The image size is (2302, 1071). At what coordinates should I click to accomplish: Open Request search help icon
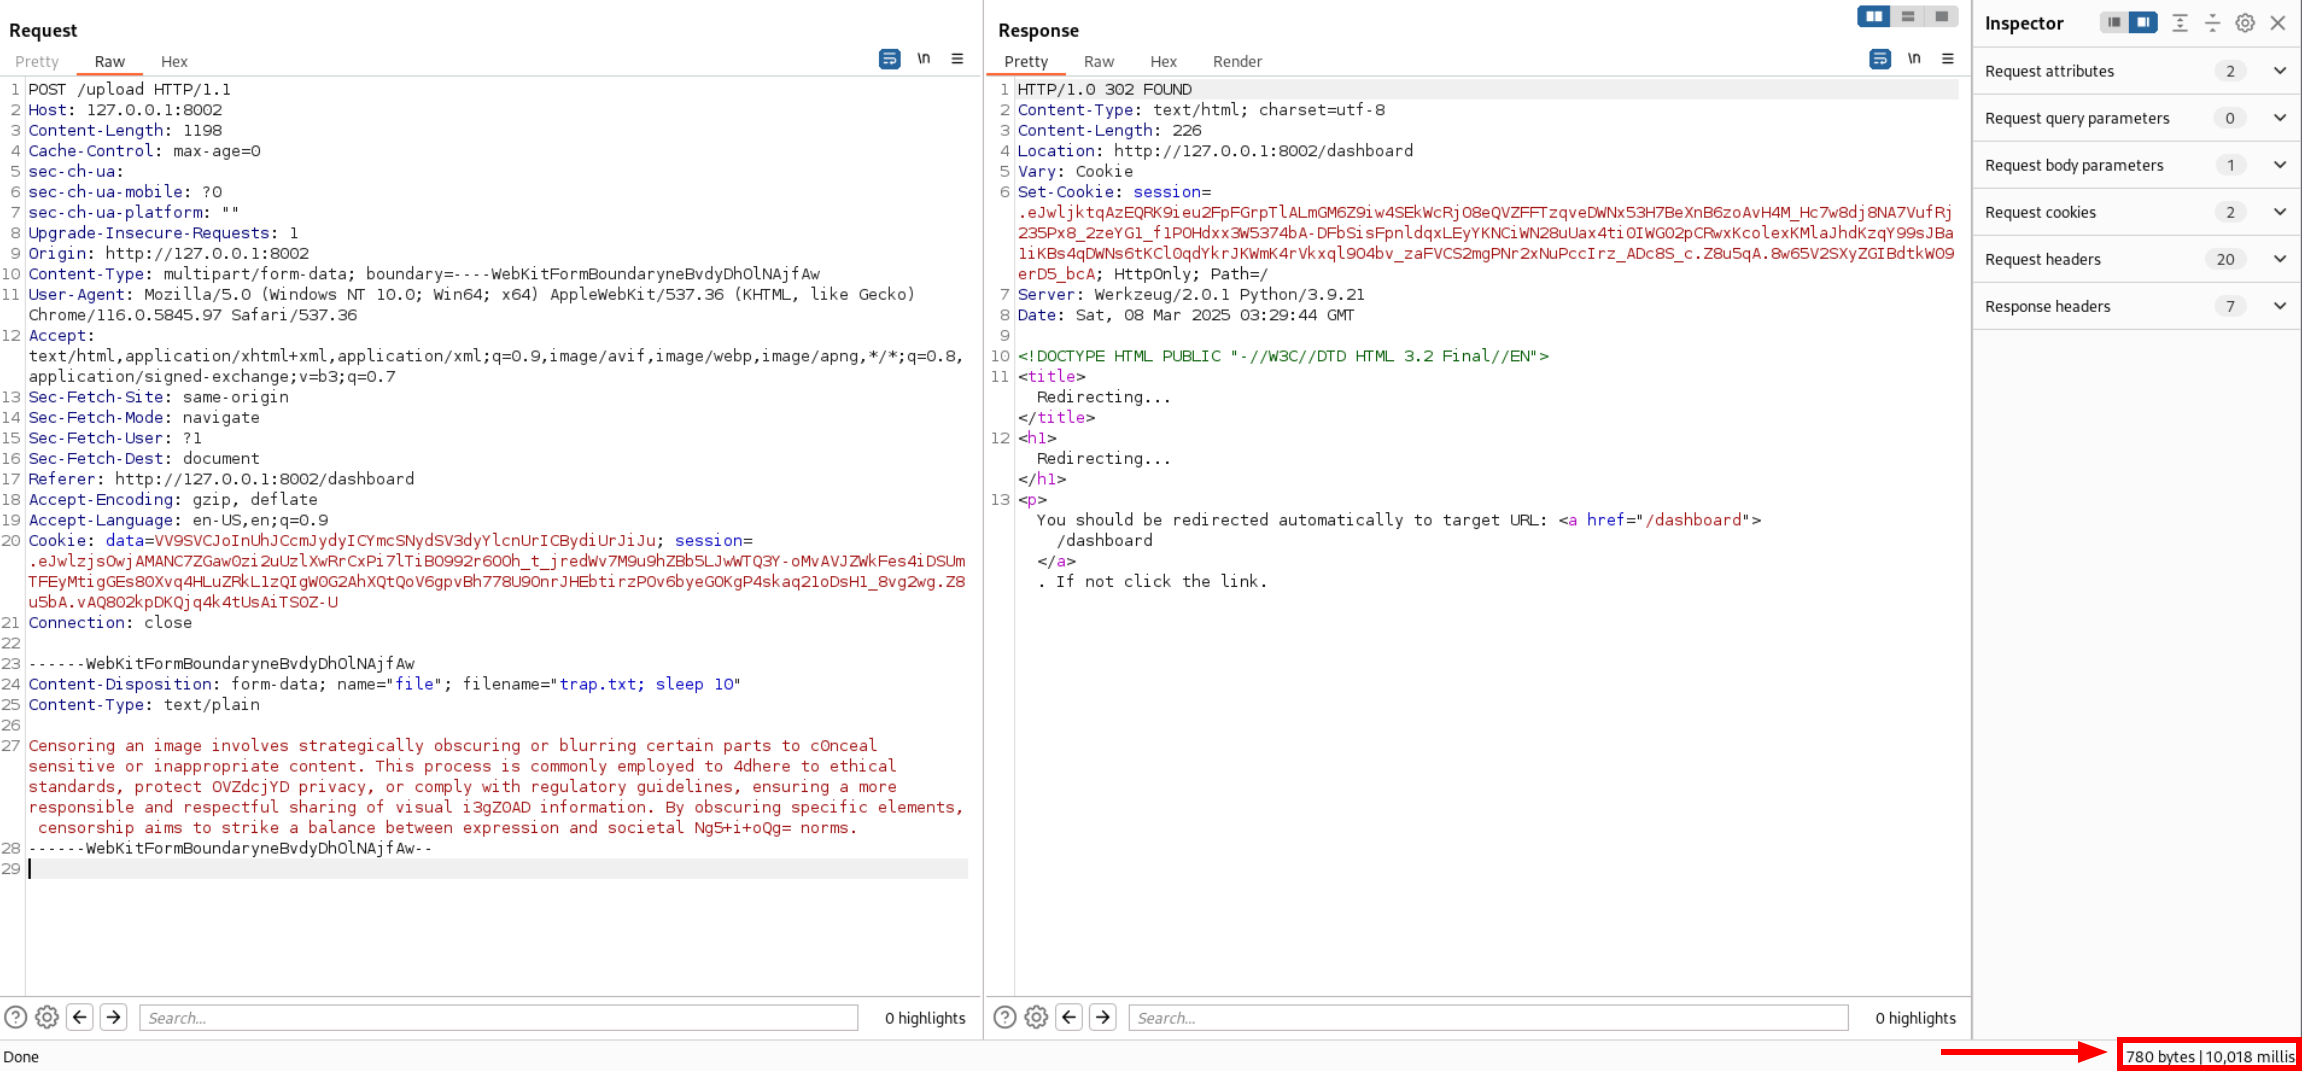pos(16,1017)
